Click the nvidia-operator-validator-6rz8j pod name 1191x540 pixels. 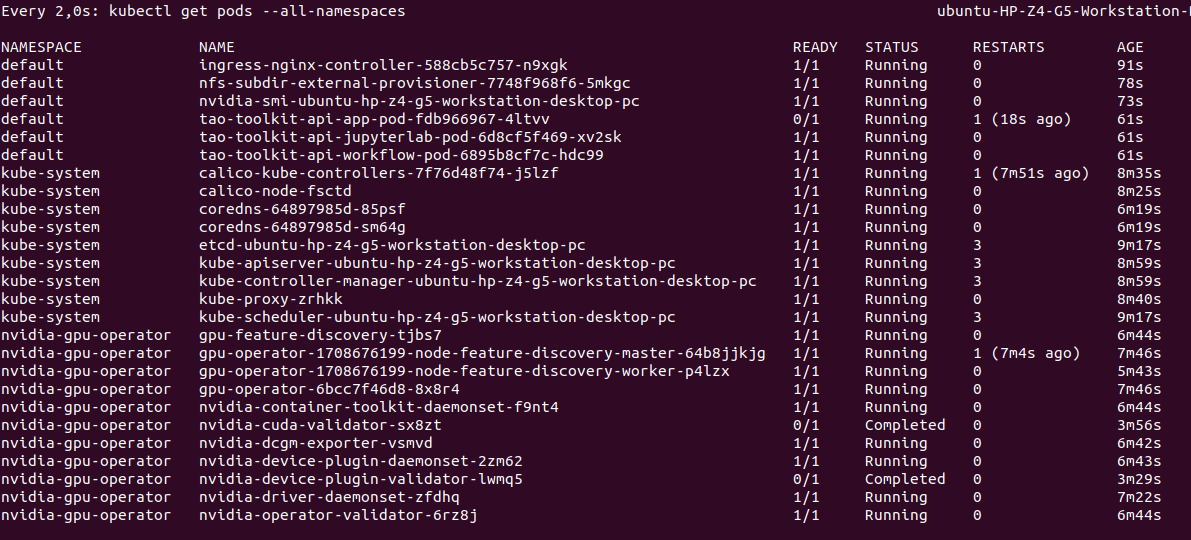(x=338, y=515)
